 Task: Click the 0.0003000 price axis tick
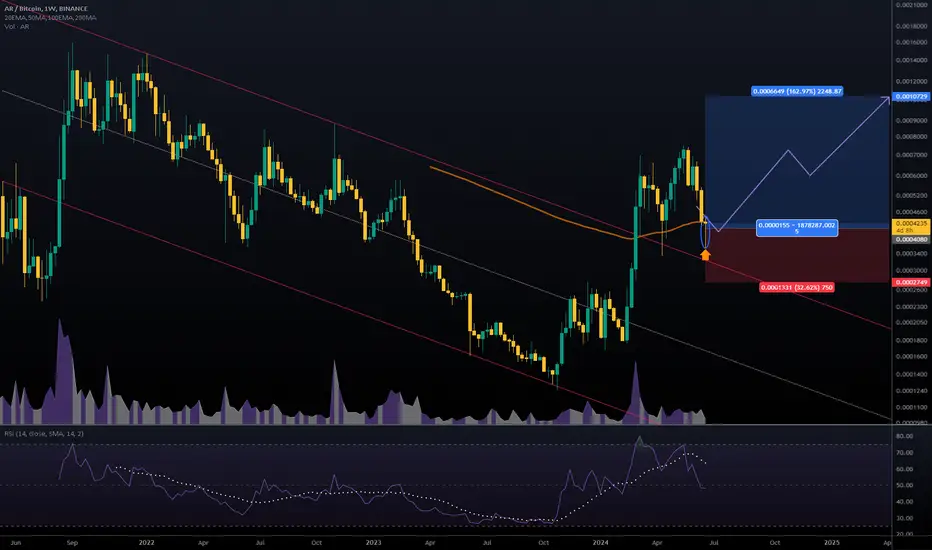pyautogui.click(x=912, y=271)
